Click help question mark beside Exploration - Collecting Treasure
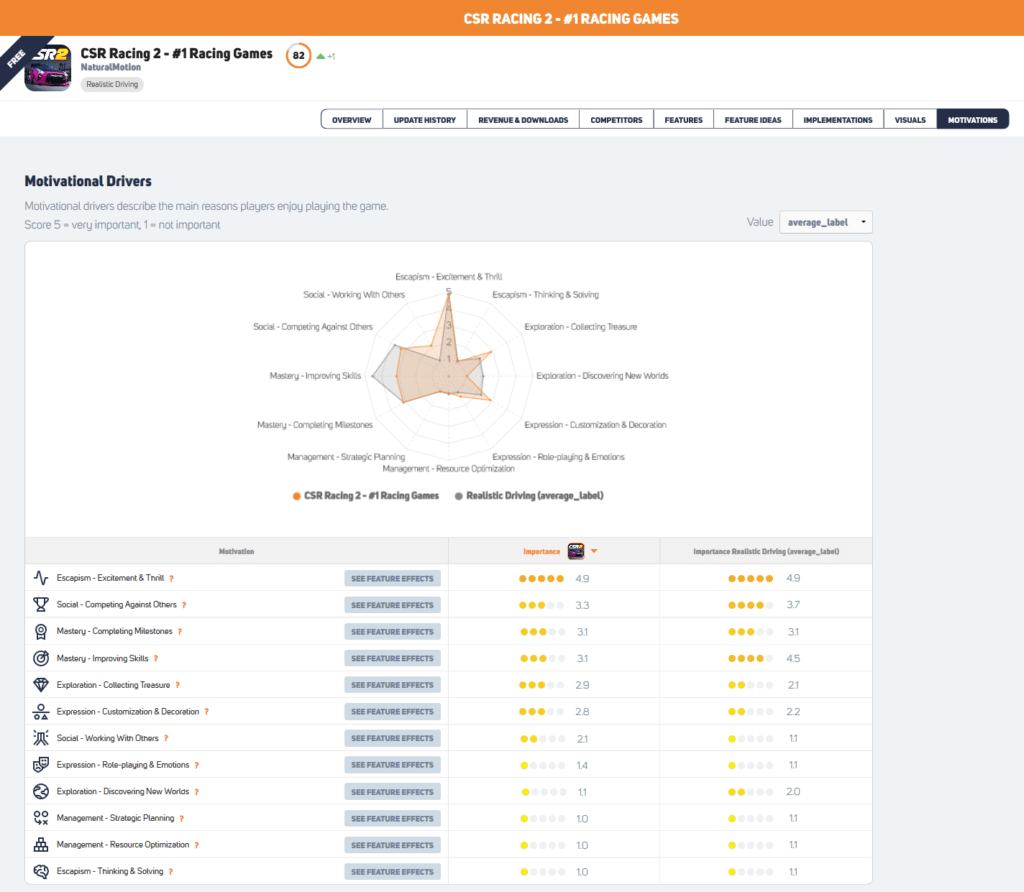This screenshot has height=892, width=1024. 178,686
